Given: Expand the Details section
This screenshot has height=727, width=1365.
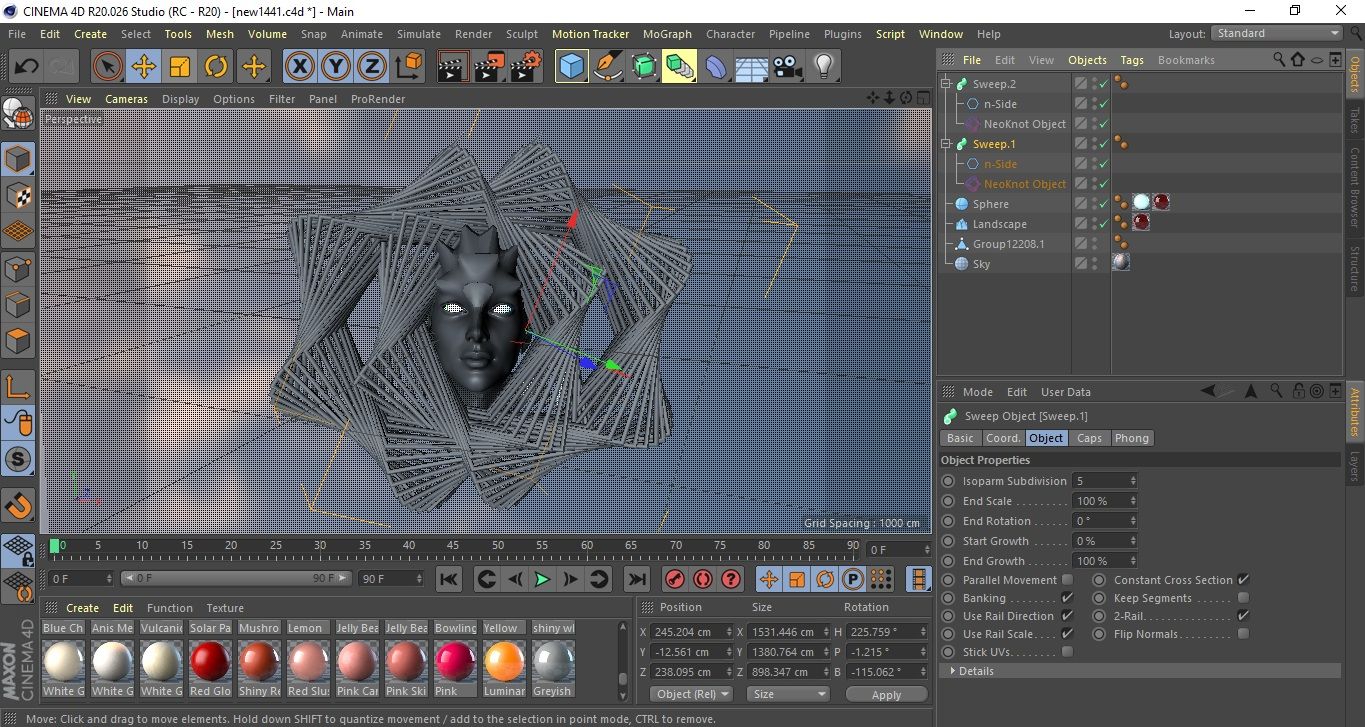Looking at the screenshot, I should 975,671.
